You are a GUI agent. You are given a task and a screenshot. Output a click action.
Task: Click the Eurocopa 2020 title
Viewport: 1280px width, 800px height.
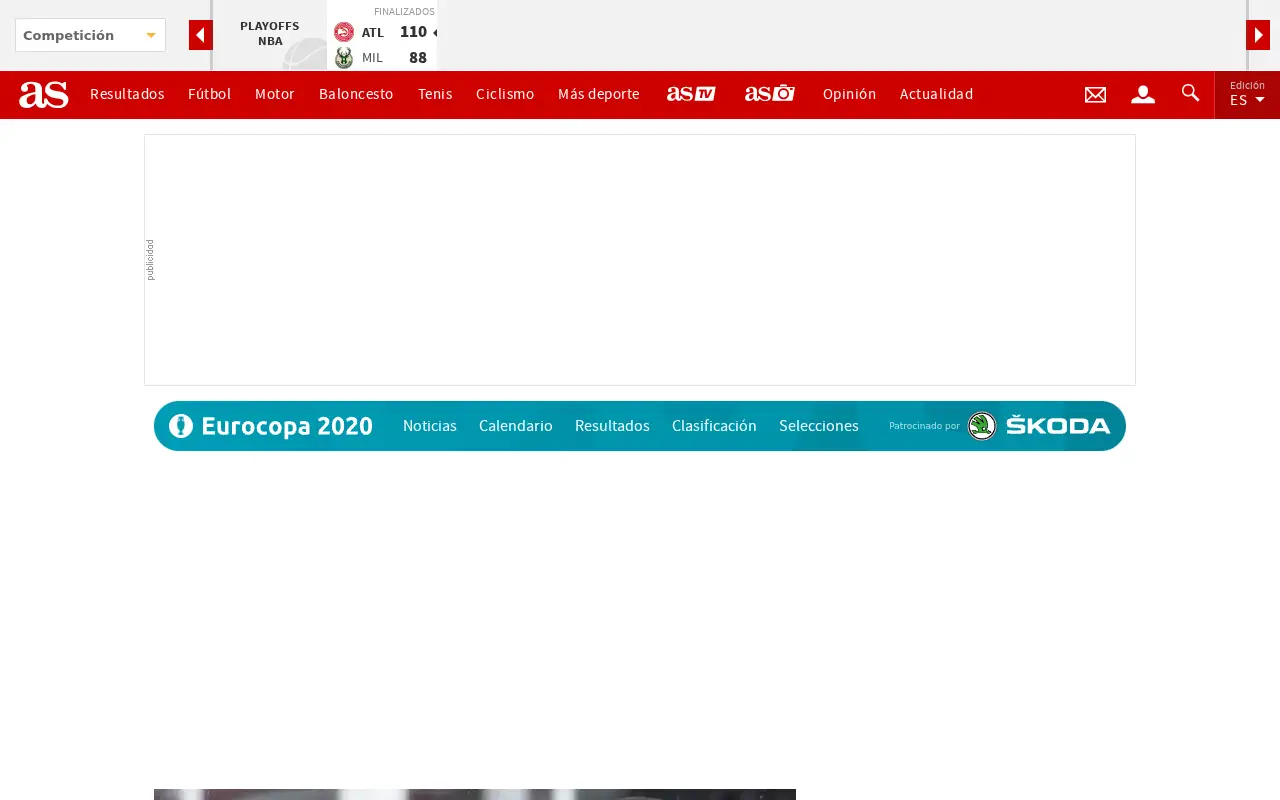(287, 426)
